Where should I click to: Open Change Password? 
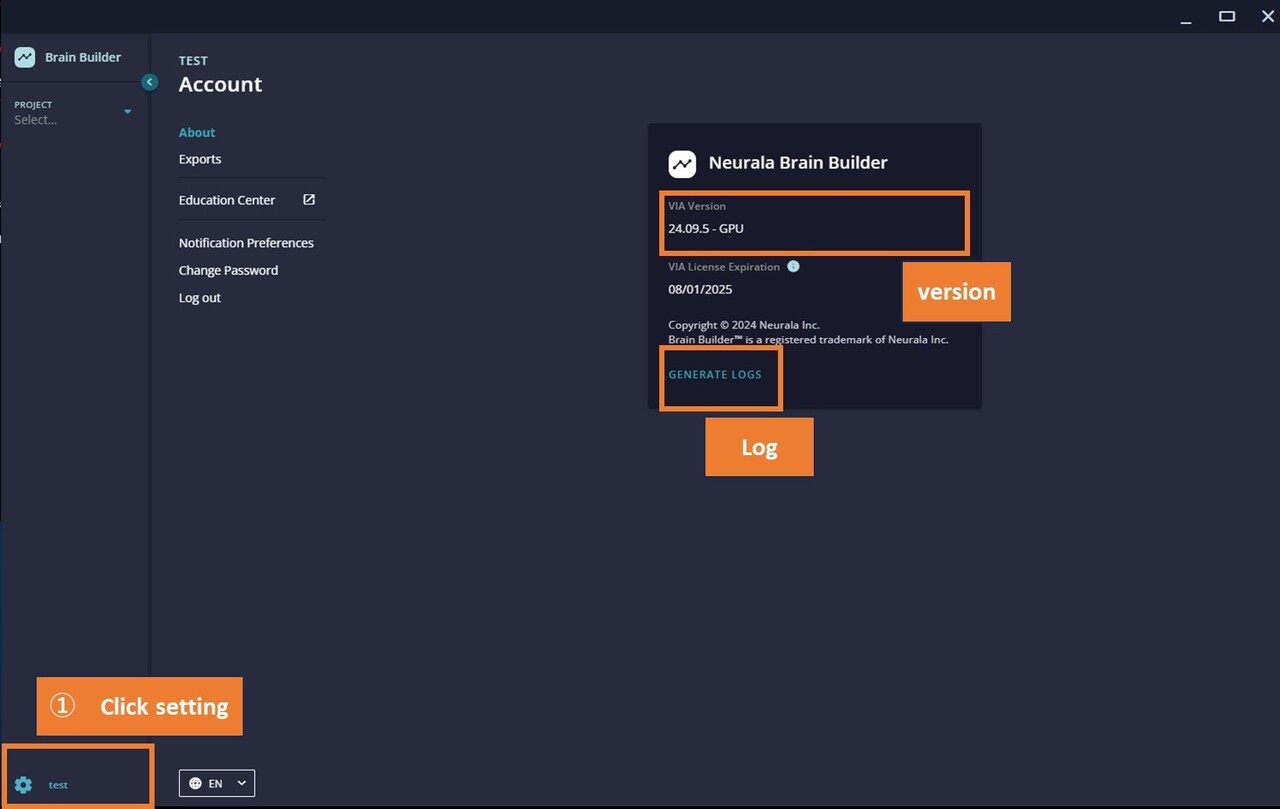tap(228, 270)
